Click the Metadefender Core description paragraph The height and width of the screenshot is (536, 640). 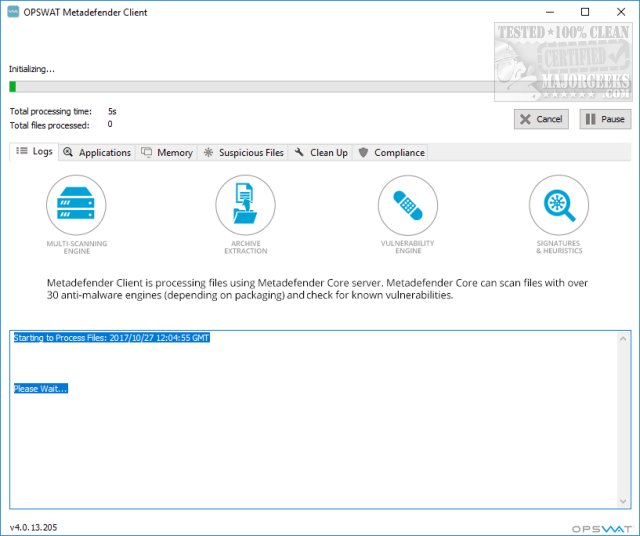coord(317,289)
